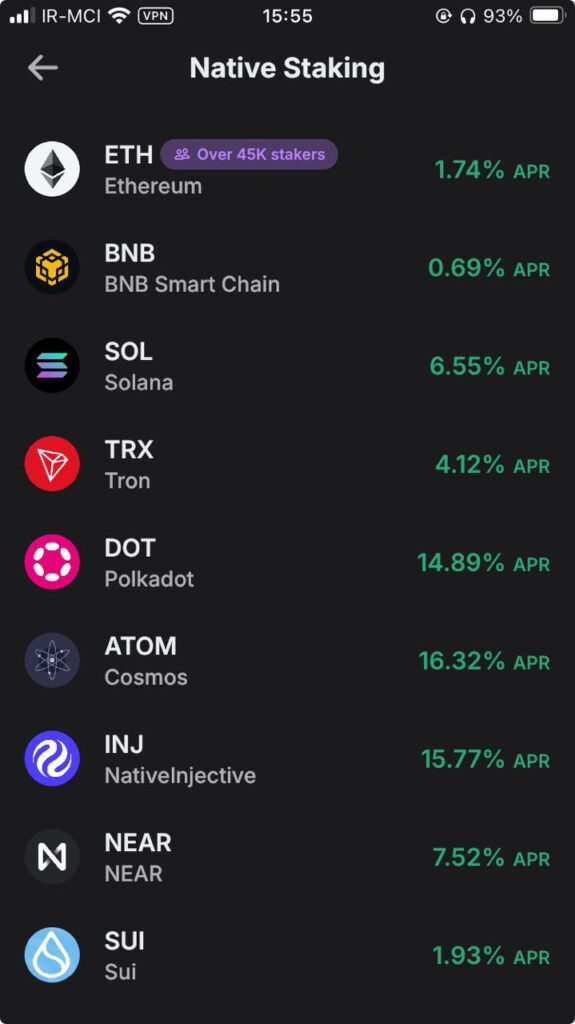Screen dimensions: 575x1024
Task: Select the INJ NativeInjective label
Action: pos(180,760)
